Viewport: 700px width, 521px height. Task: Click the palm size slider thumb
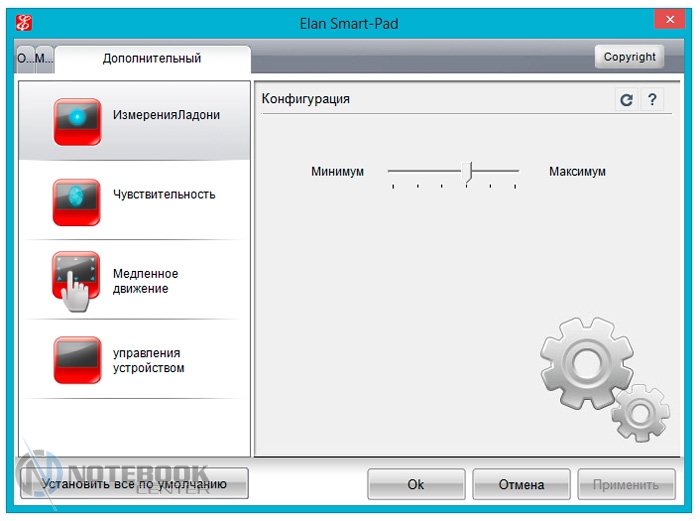[466, 172]
